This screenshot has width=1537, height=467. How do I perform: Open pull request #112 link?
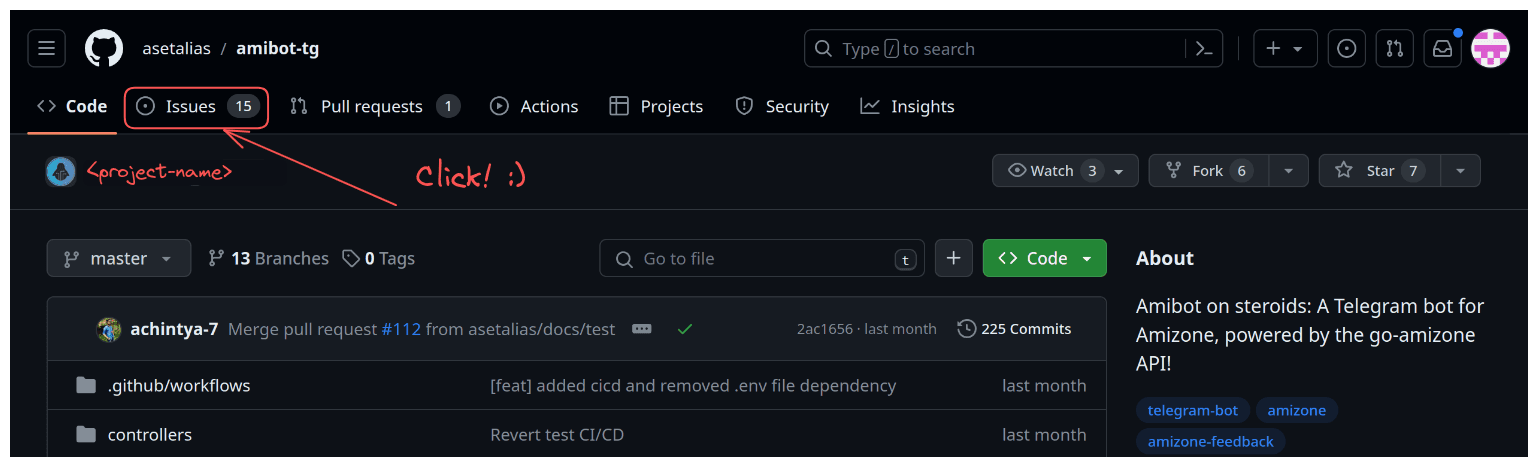click(x=401, y=329)
